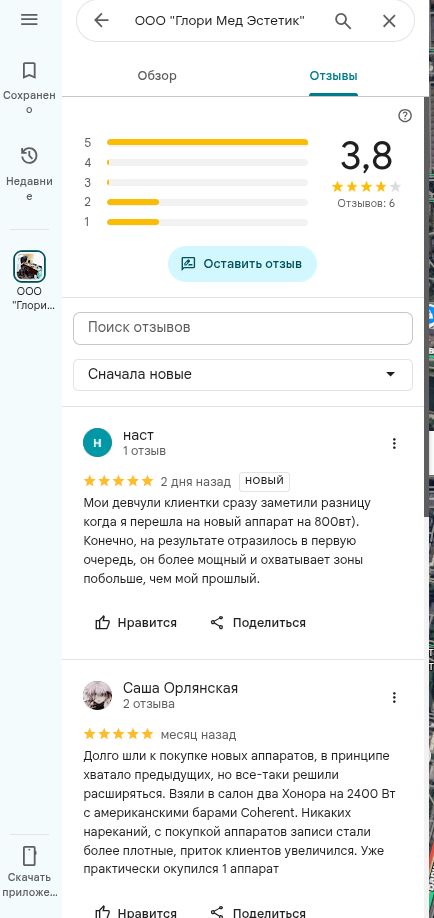Select the ООО "Глори..." sidebar thumbnail
Viewport: 434px width, 918px height.
pyautogui.click(x=29, y=266)
